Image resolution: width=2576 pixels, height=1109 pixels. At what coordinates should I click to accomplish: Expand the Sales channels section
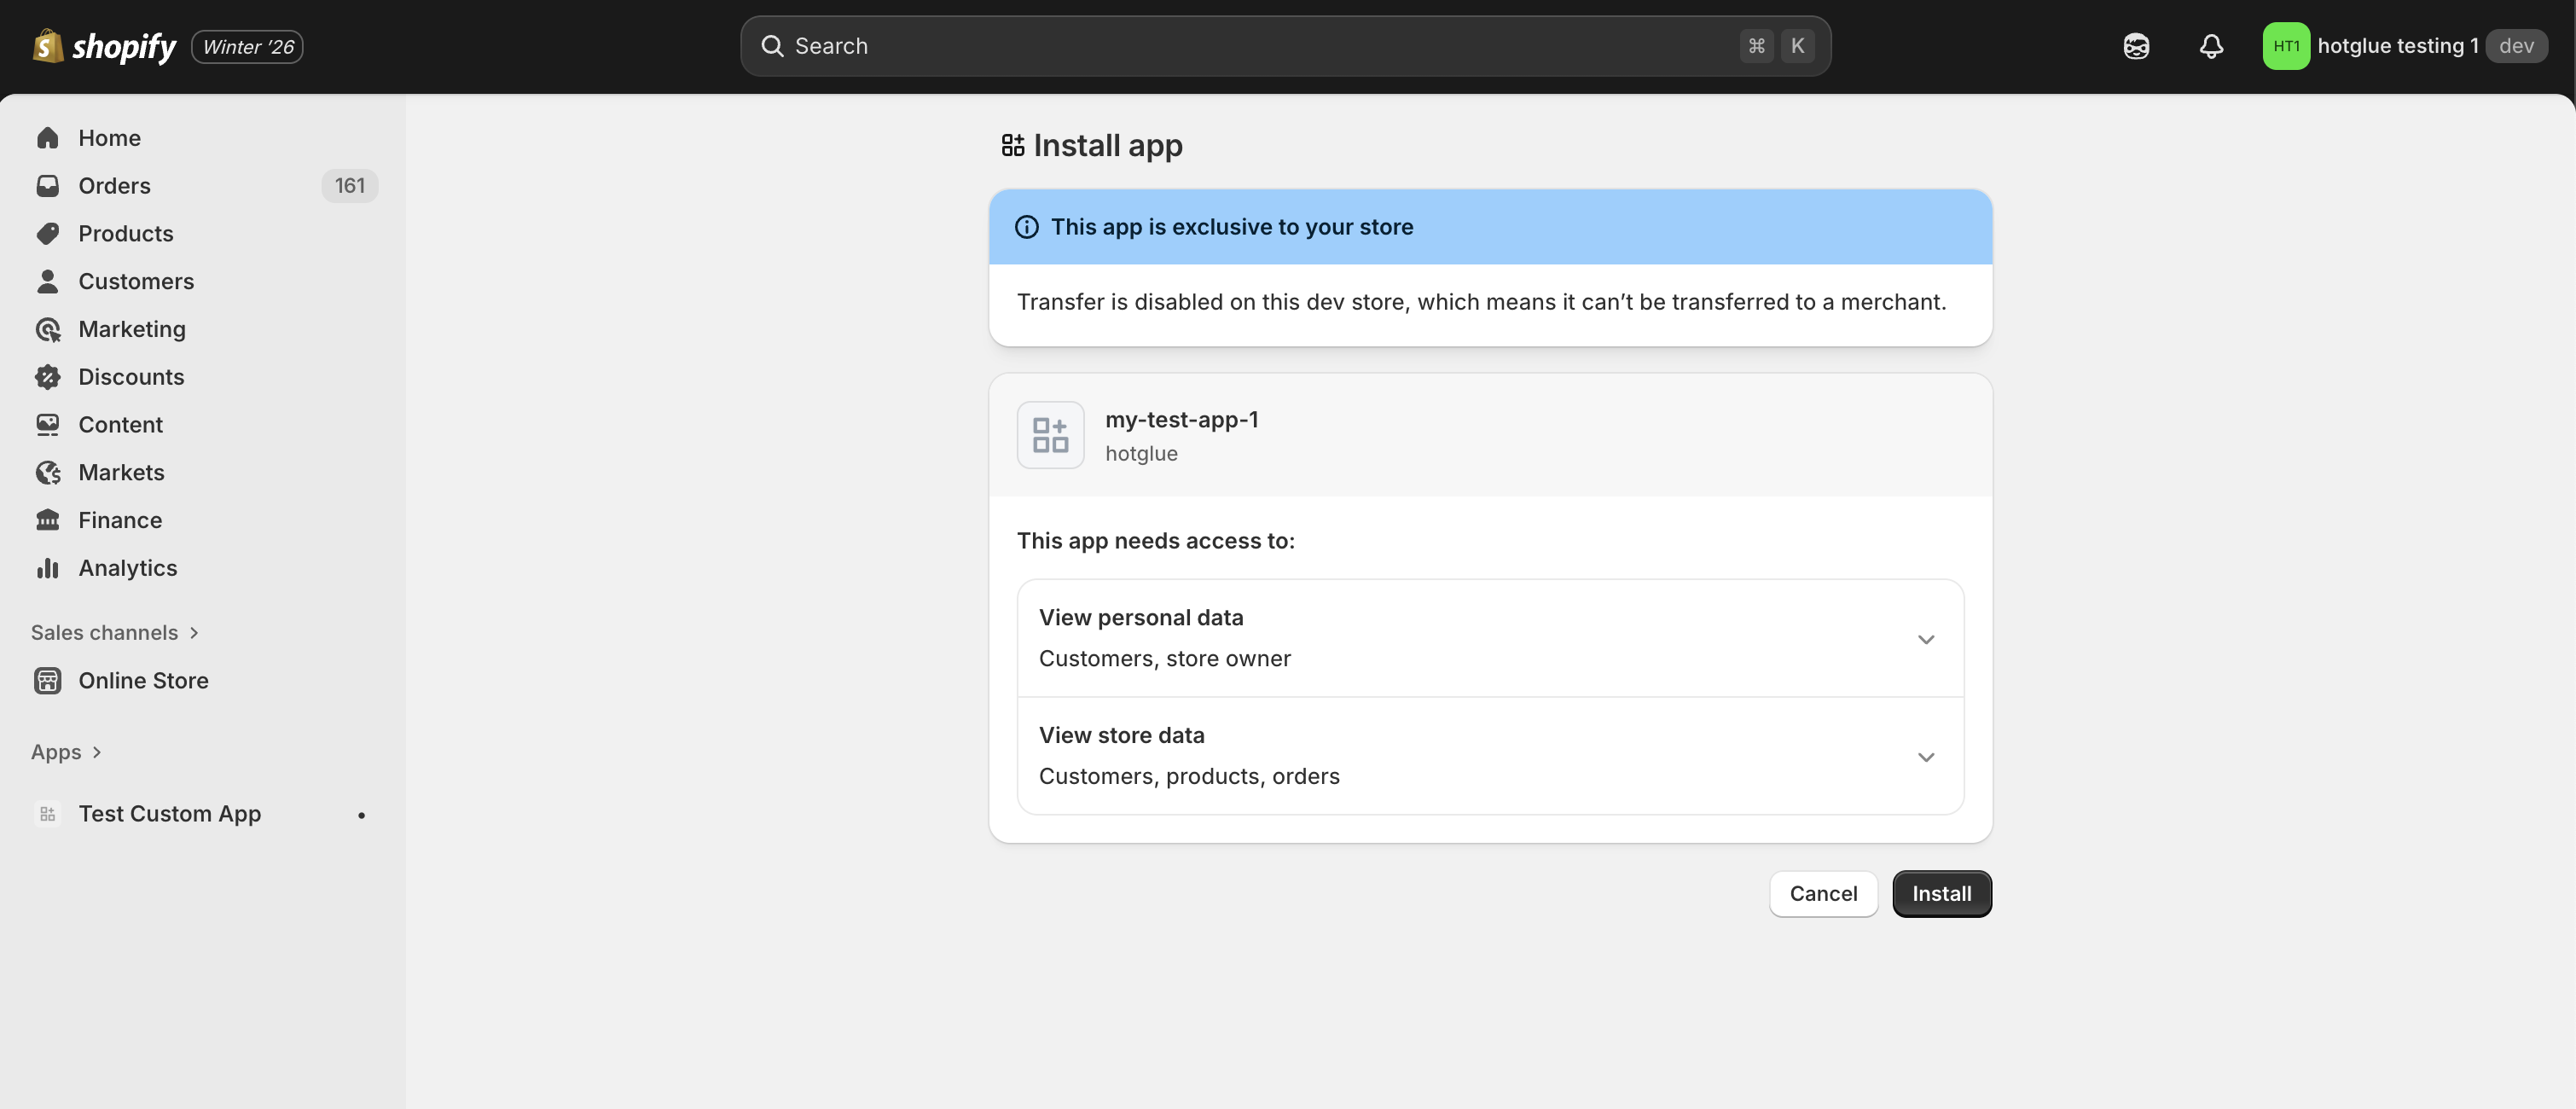coord(115,633)
